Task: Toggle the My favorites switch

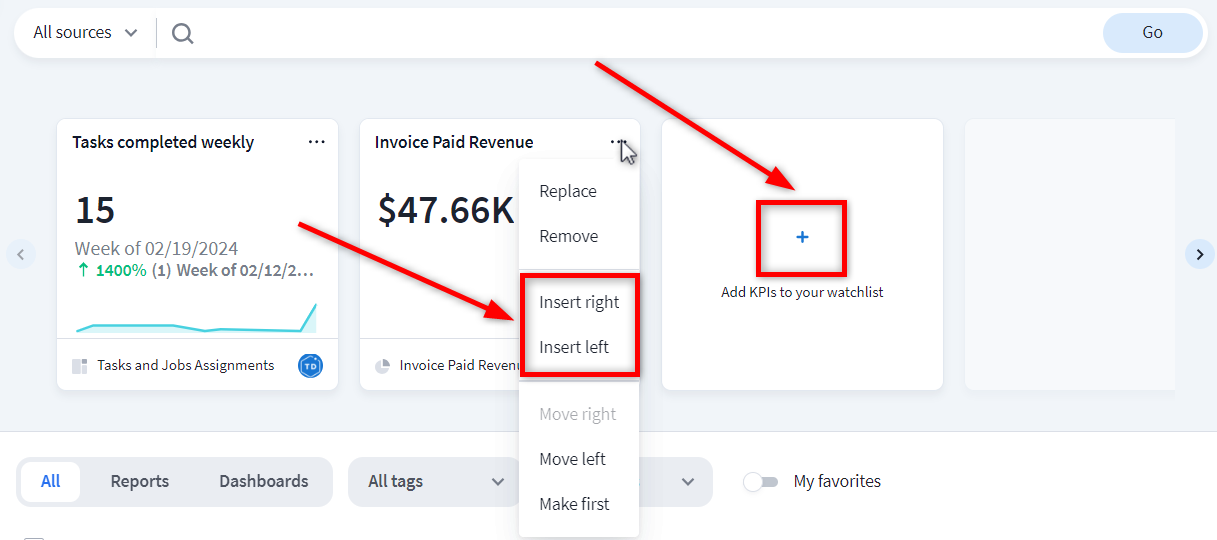Action: tap(760, 482)
